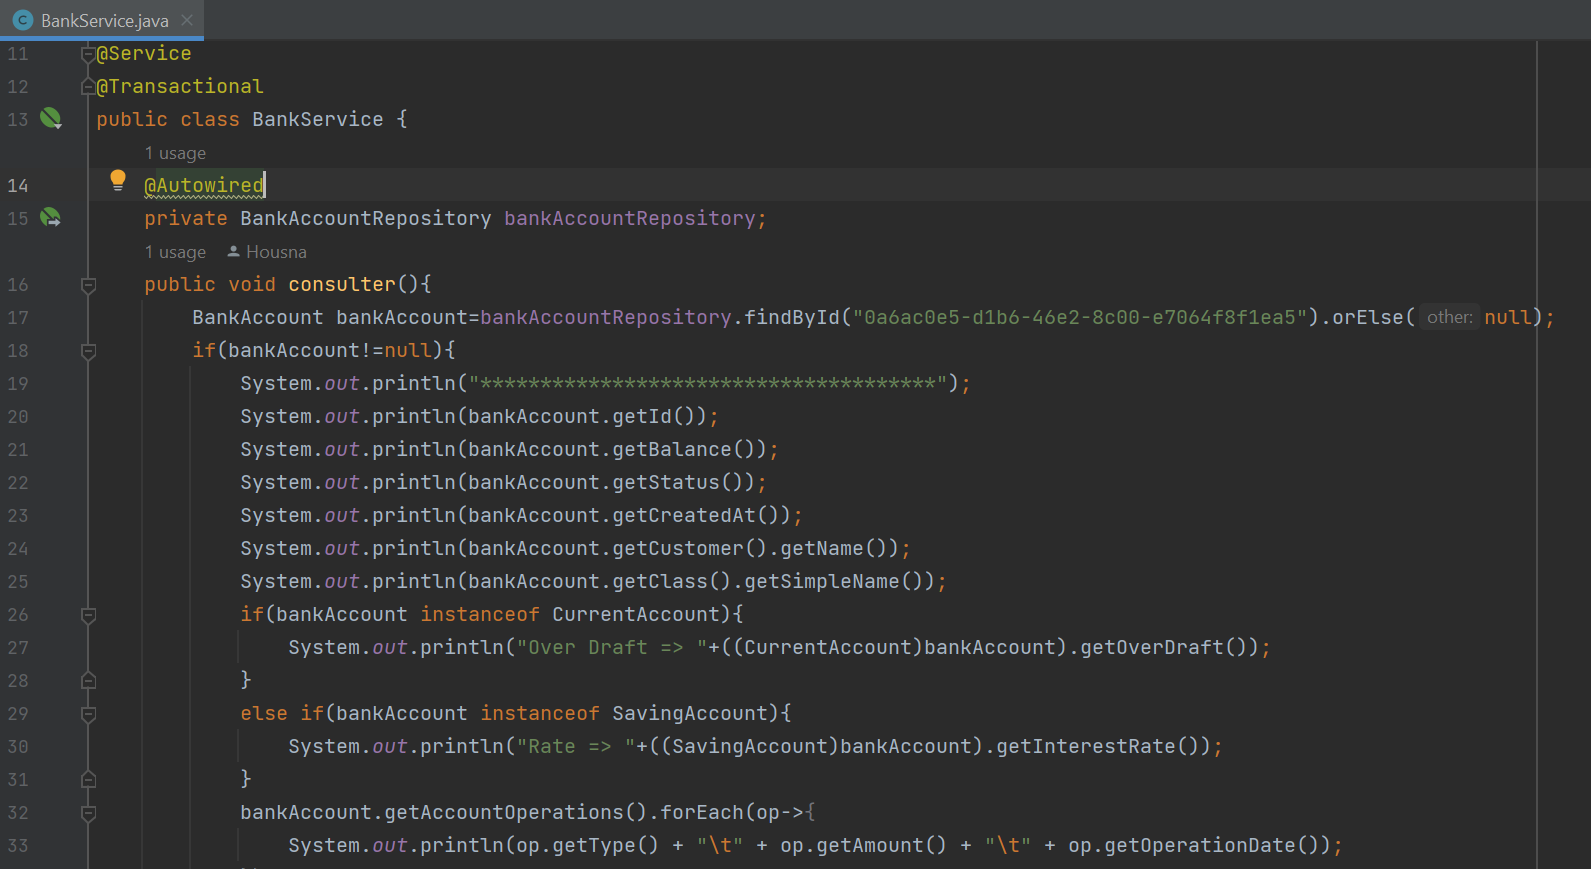
Task: Click the @Transactional annotation text
Action: coord(180,86)
